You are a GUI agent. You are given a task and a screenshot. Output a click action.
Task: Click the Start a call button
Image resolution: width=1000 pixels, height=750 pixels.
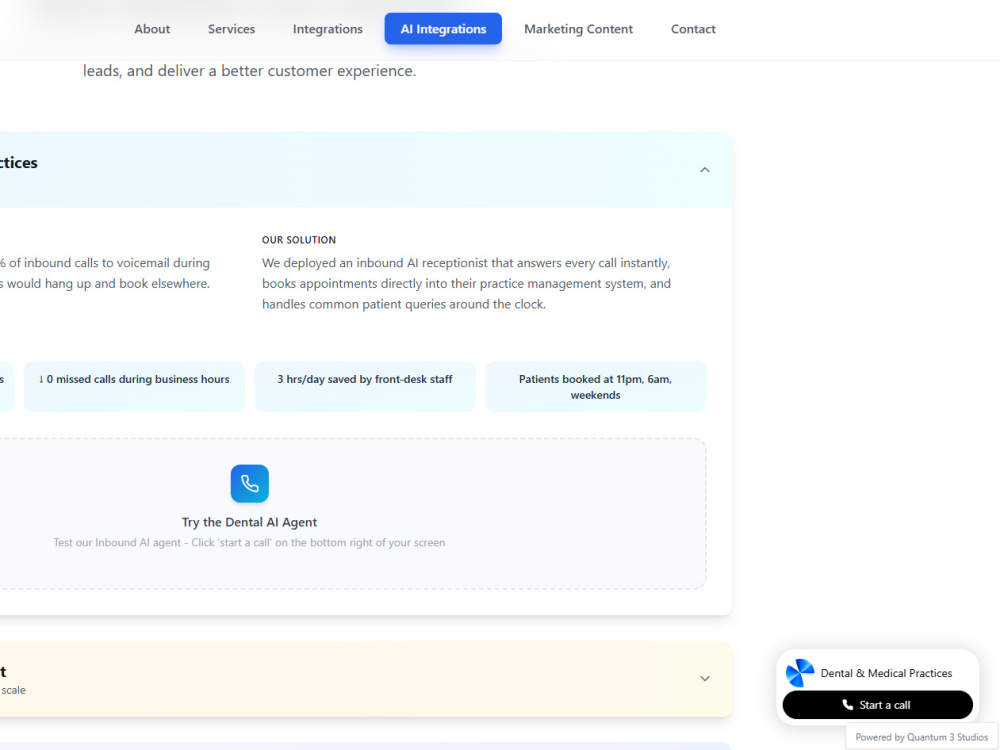(878, 705)
